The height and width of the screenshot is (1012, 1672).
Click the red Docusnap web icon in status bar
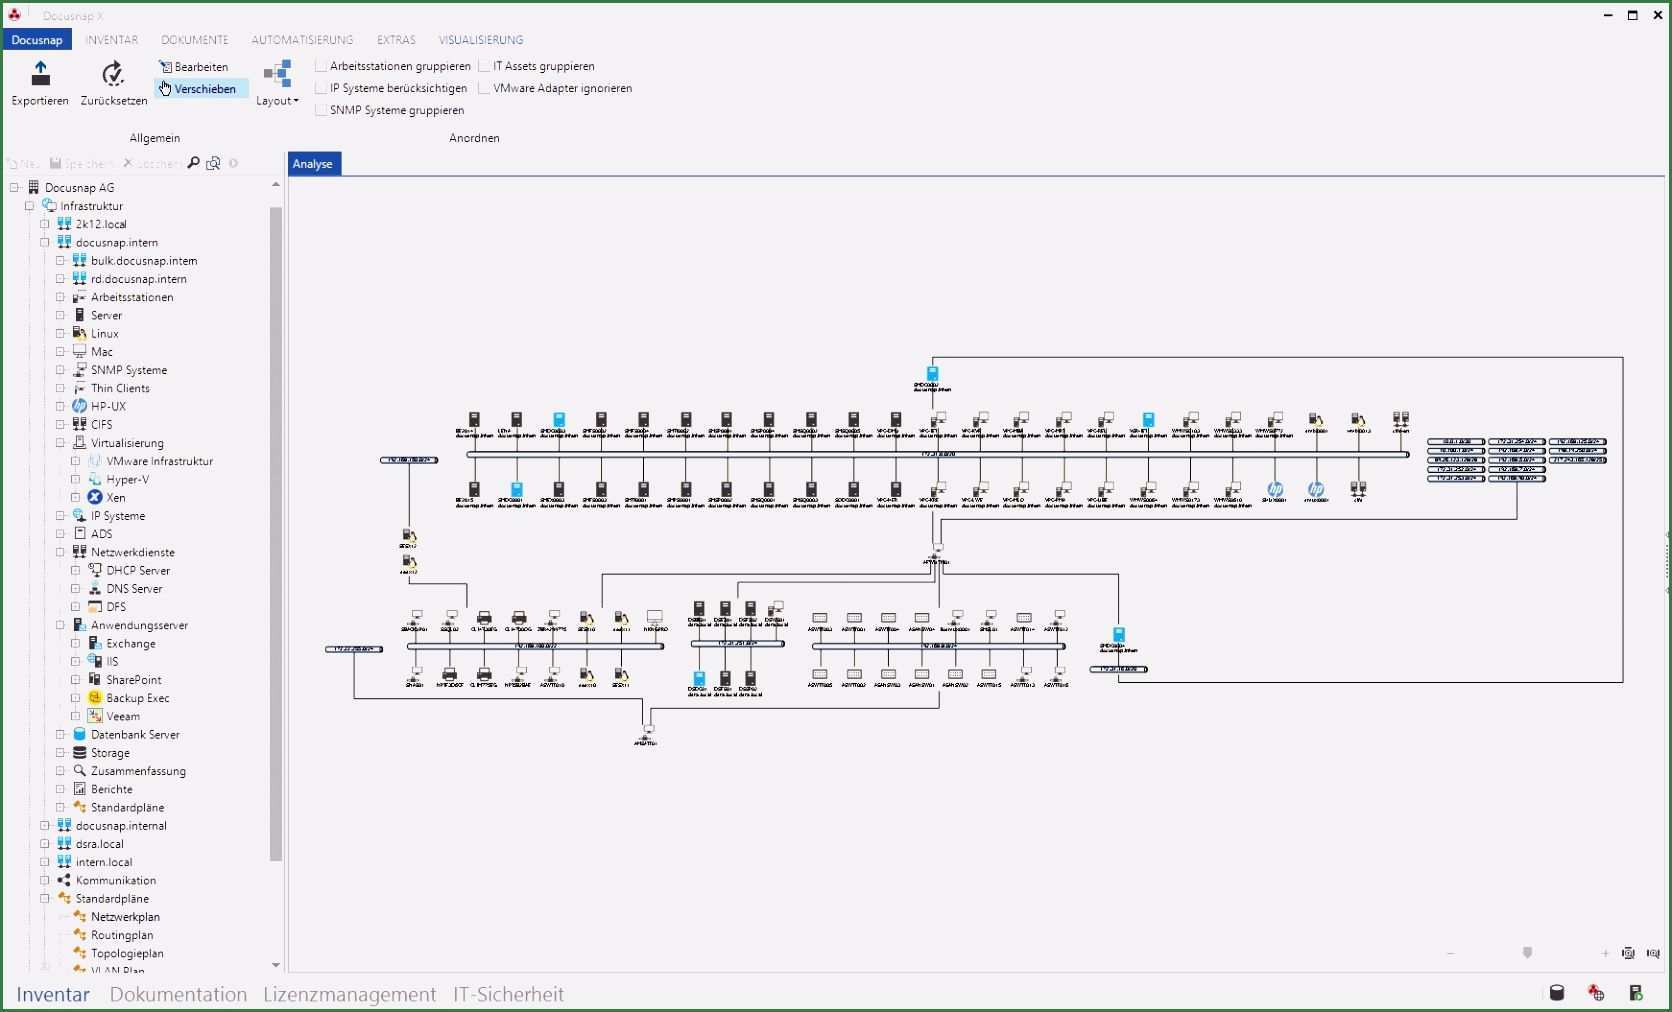(x=1596, y=993)
